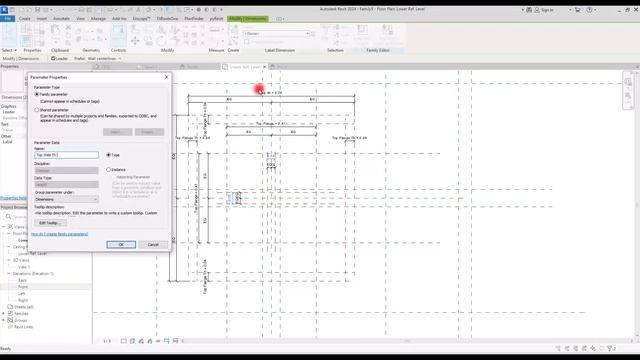Screen dimensions: 640x360
Task: Select the Shared parameter radio button
Action: click(37, 110)
